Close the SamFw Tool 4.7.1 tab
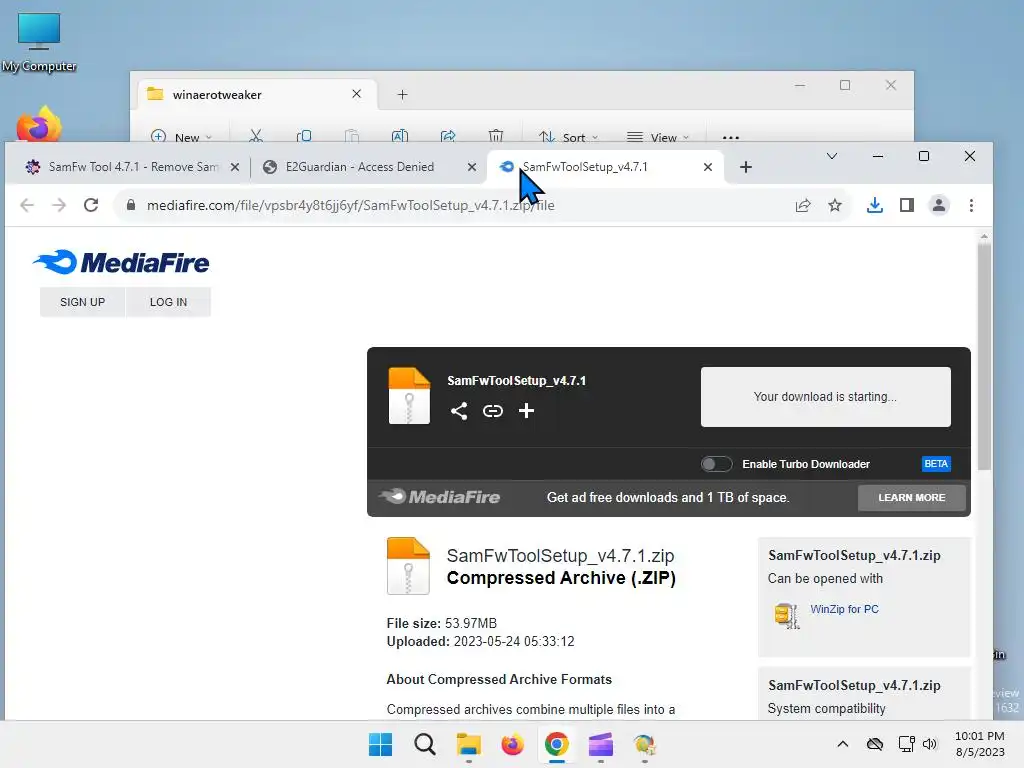This screenshot has height=768, width=1024. [235, 167]
